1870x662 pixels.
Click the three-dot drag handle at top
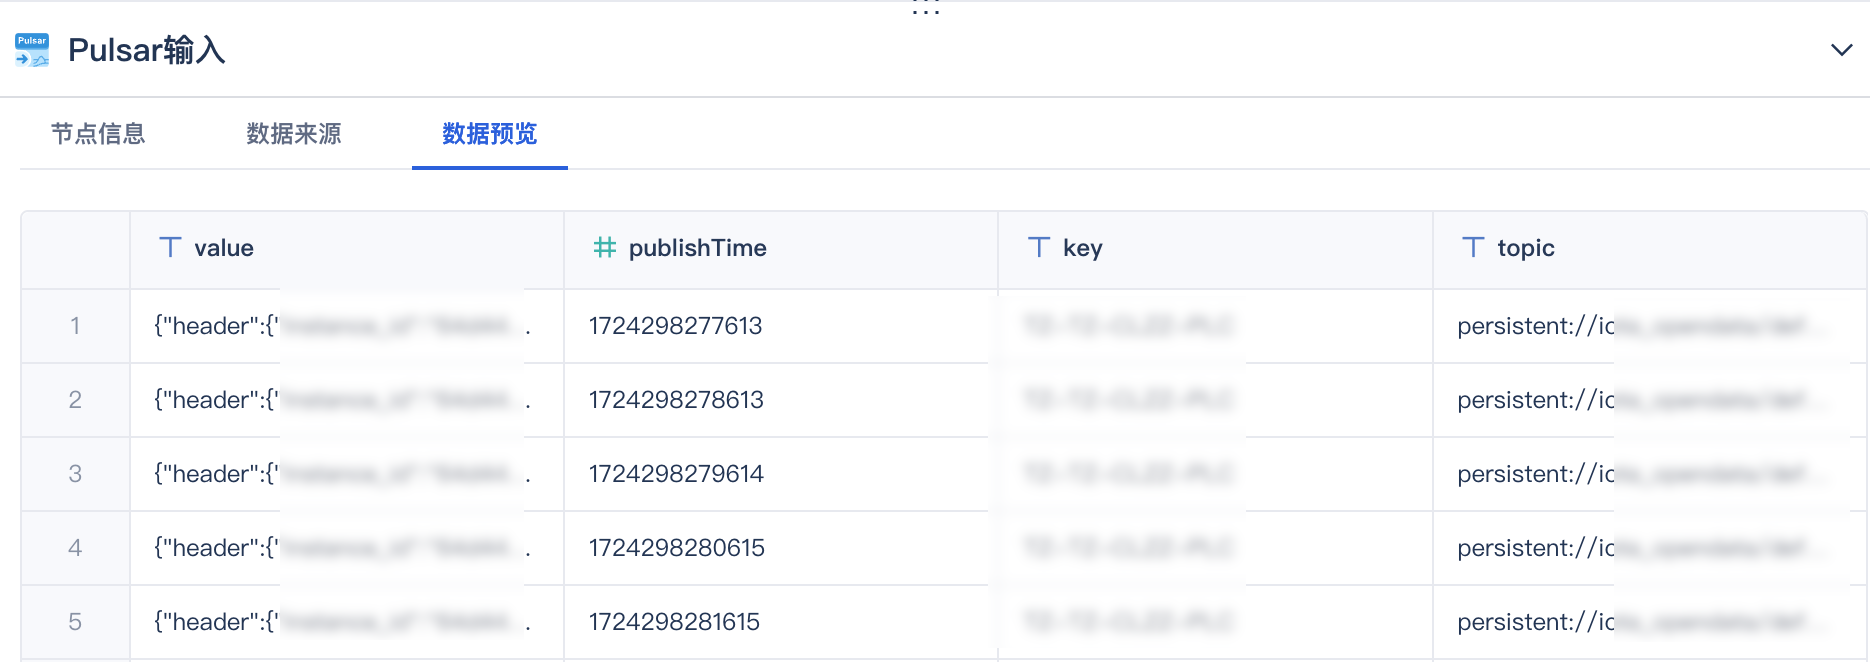926,11
